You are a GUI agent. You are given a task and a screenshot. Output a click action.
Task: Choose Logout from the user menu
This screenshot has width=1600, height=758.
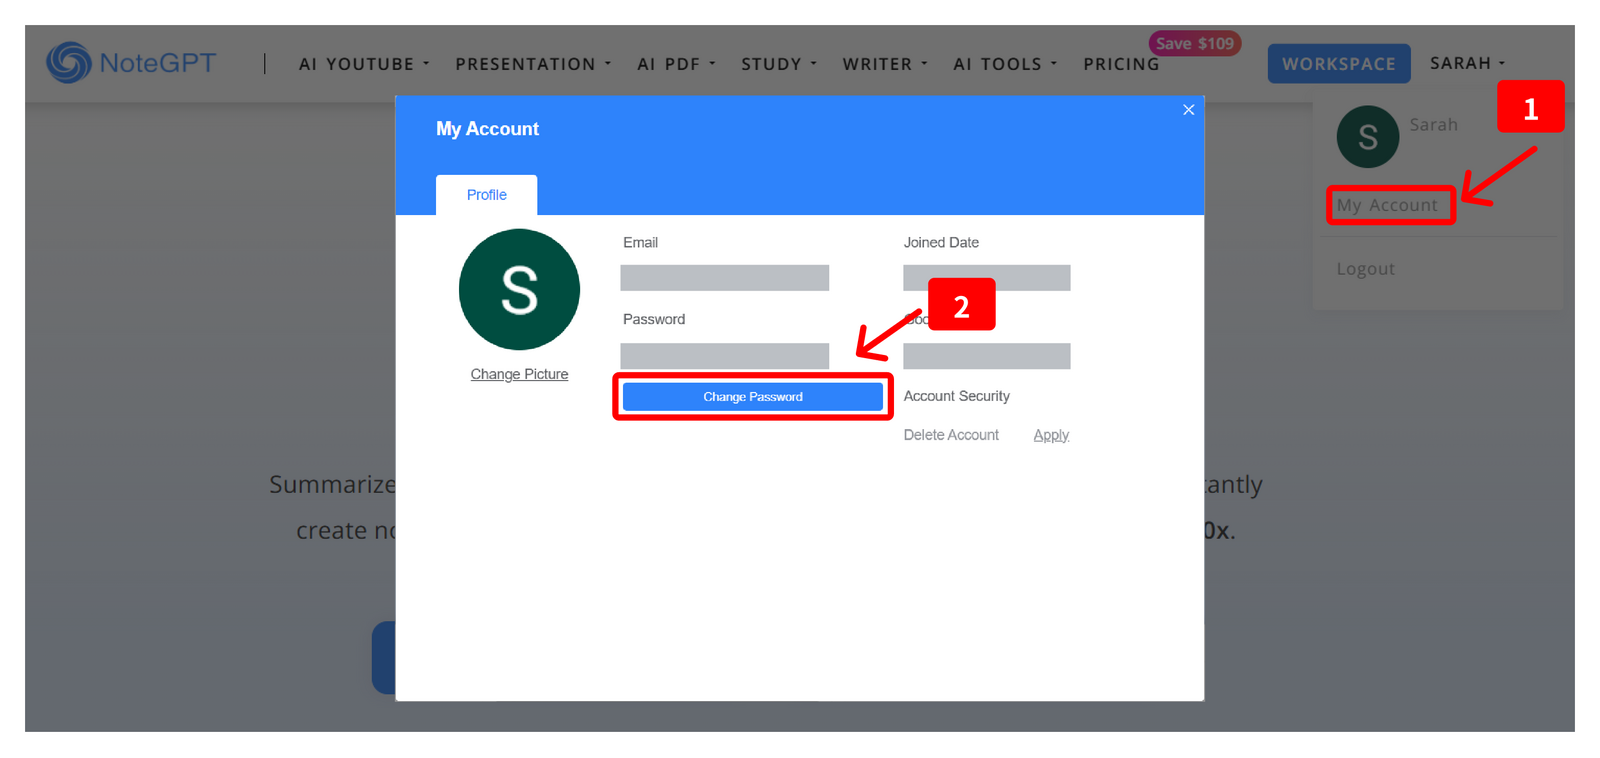pos(1365,269)
